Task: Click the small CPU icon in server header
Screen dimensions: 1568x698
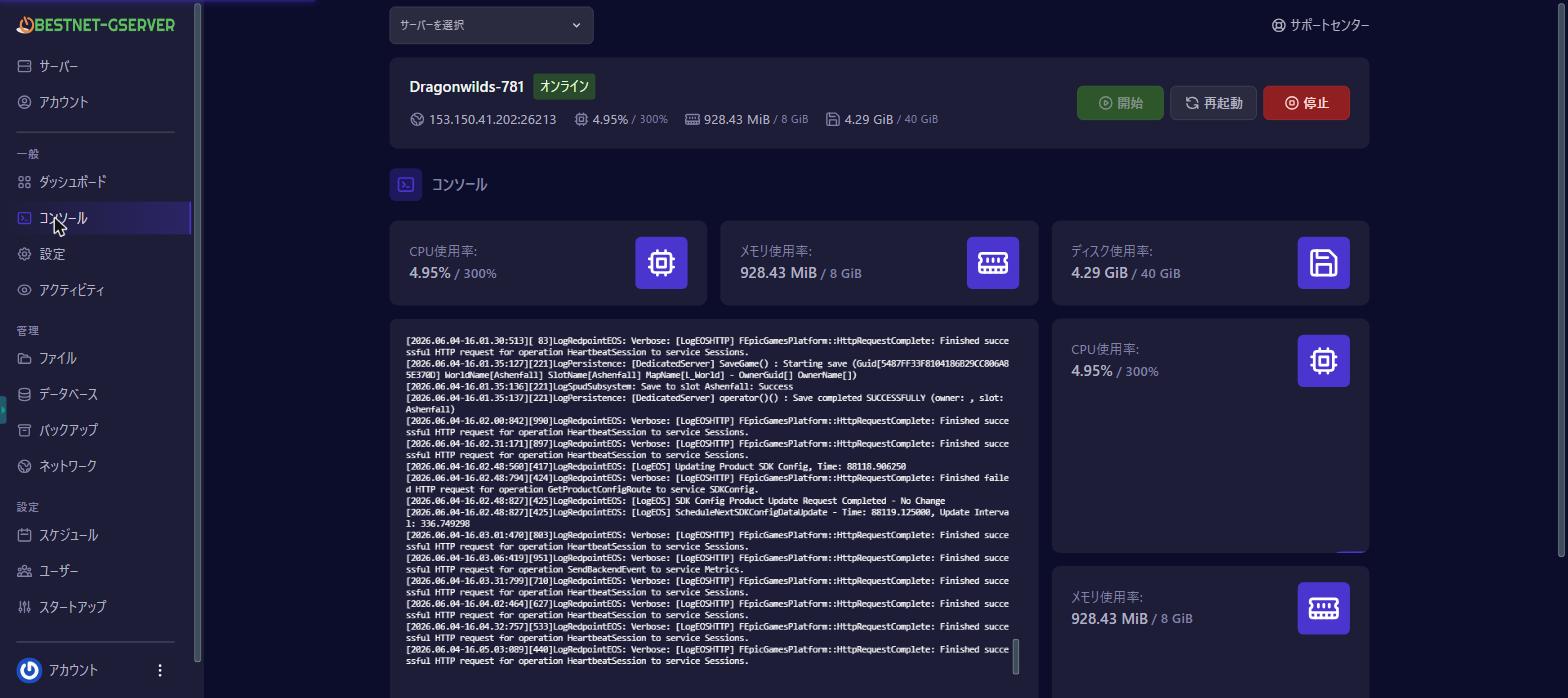Action: coord(581,119)
